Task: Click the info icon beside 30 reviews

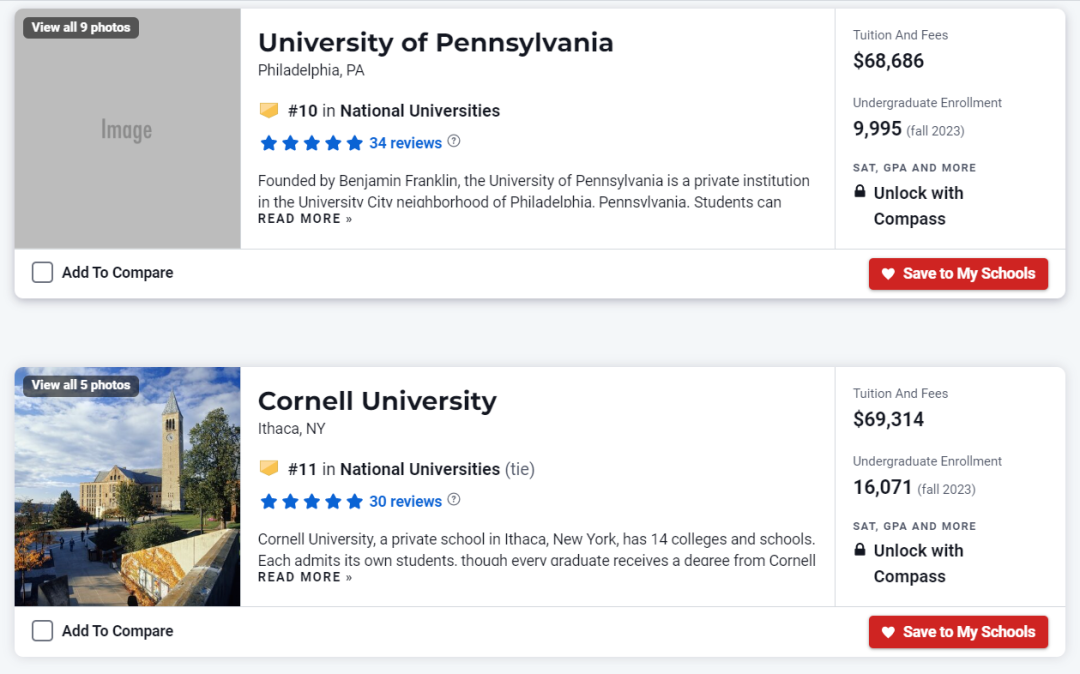Action: (x=454, y=500)
